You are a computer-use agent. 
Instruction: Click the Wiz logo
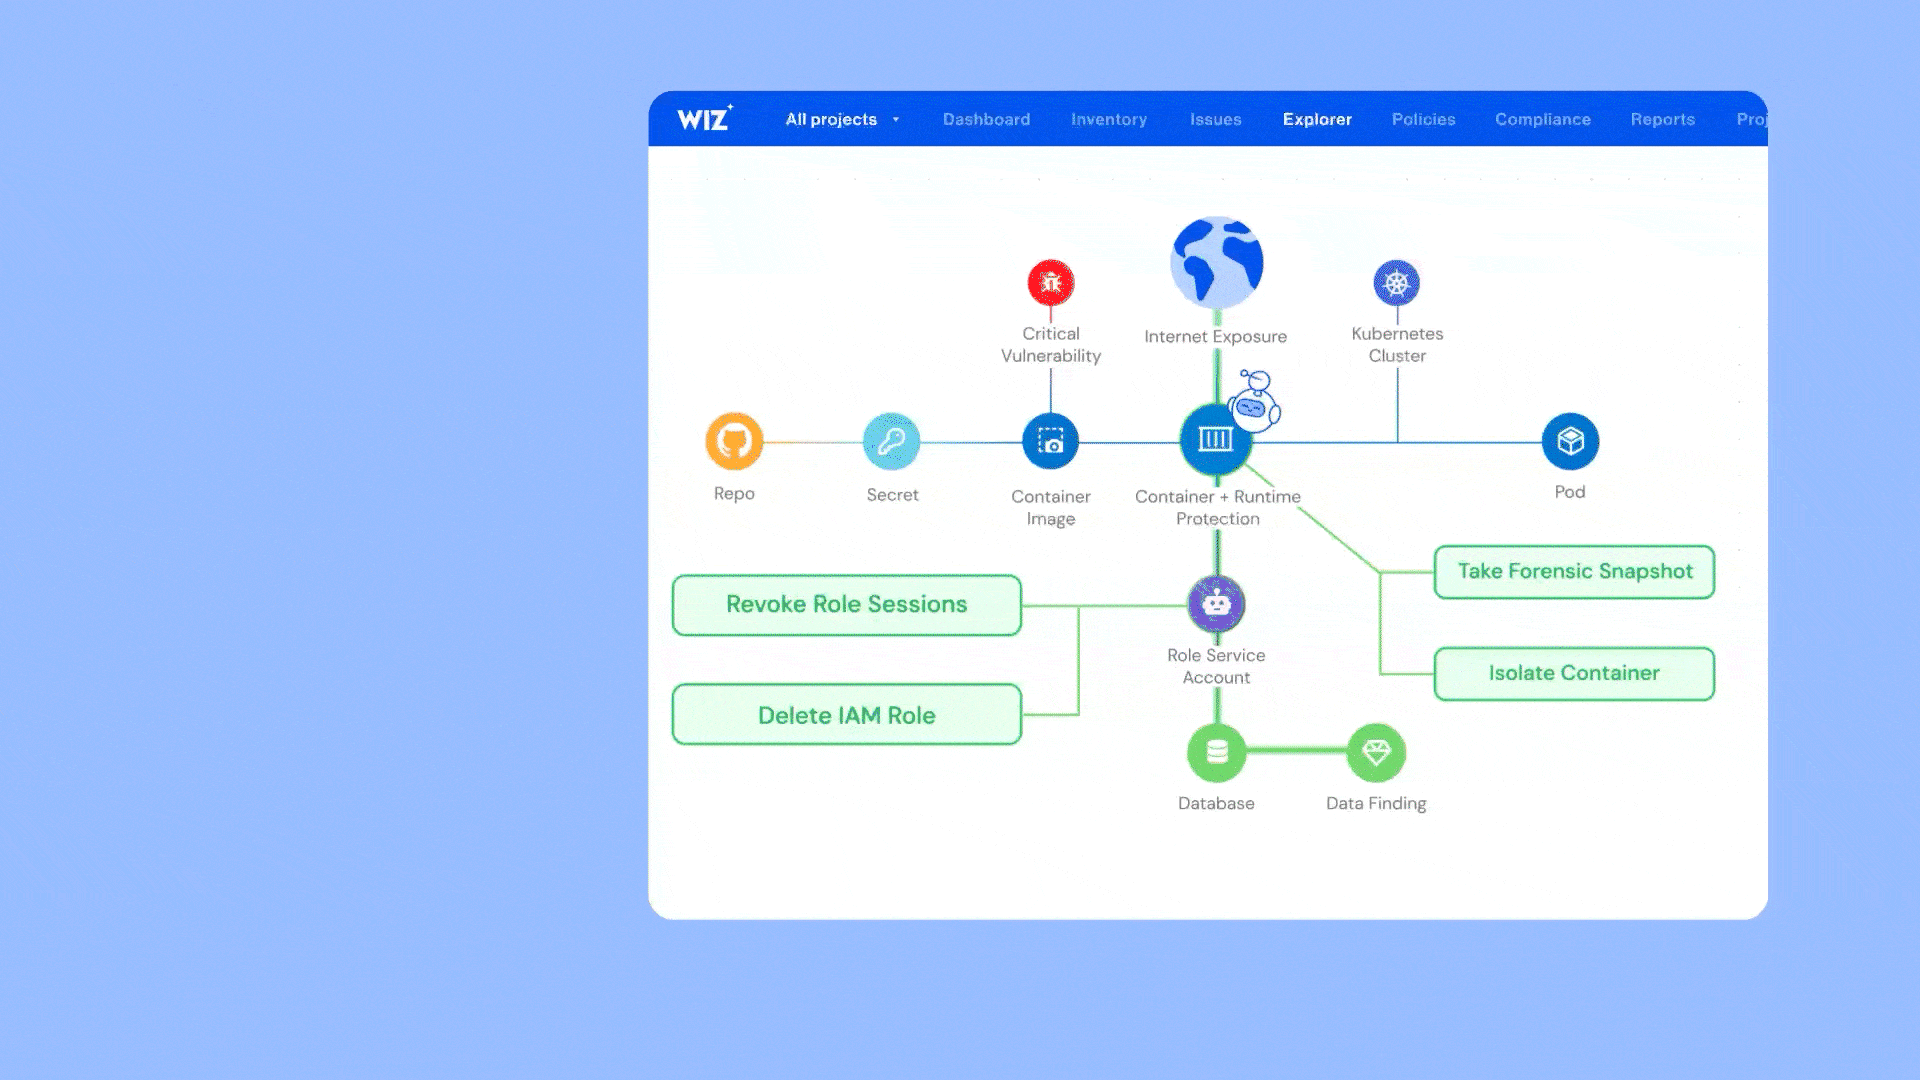(704, 119)
